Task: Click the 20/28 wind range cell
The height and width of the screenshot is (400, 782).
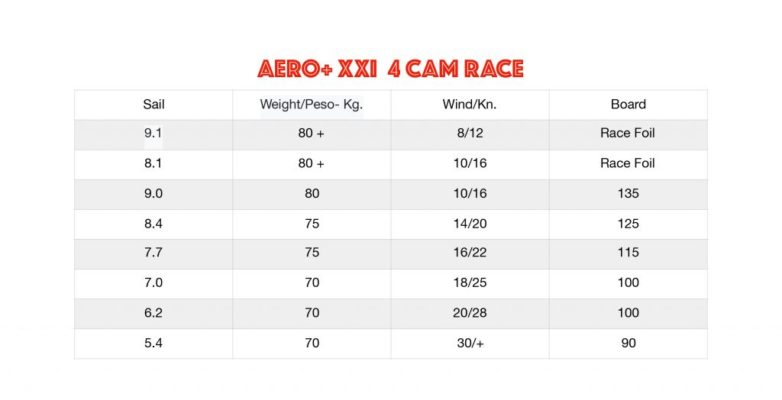Action: click(x=470, y=313)
